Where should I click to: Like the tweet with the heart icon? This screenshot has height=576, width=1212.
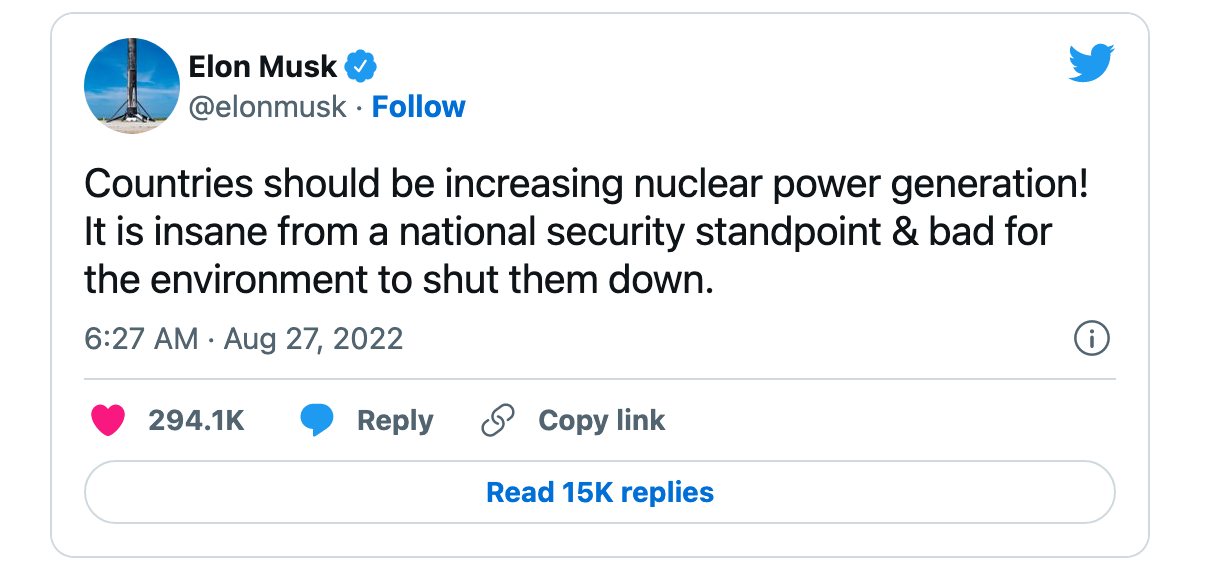tap(108, 421)
